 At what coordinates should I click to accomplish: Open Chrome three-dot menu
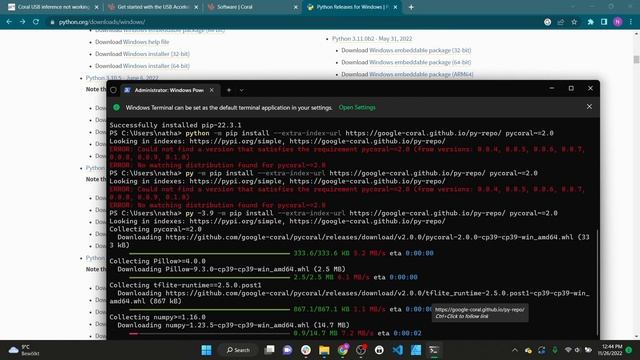(631, 22)
